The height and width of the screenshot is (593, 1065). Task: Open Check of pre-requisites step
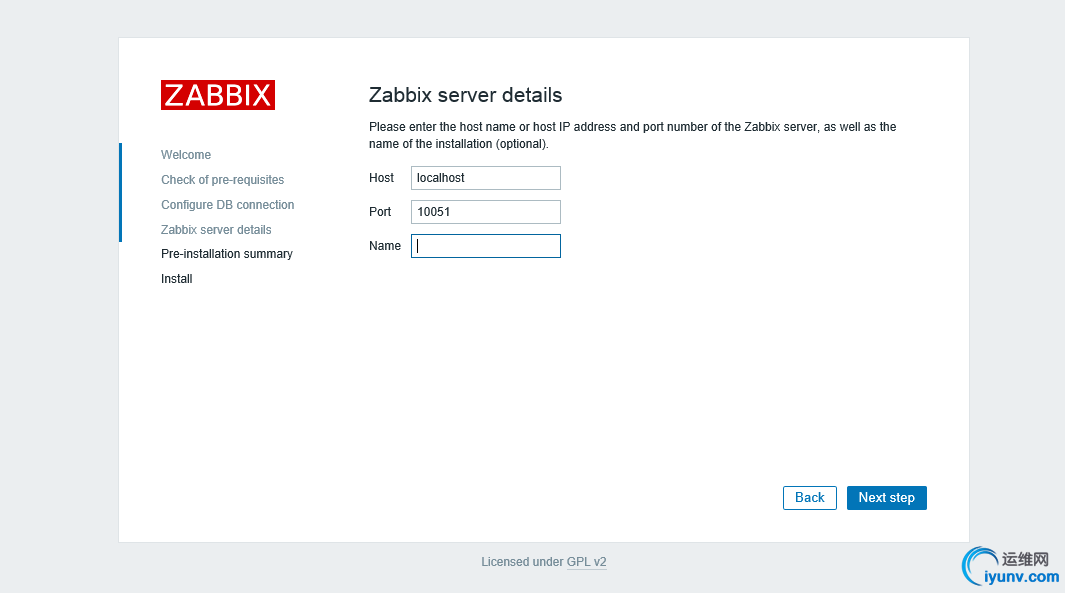tap(222, 180)
